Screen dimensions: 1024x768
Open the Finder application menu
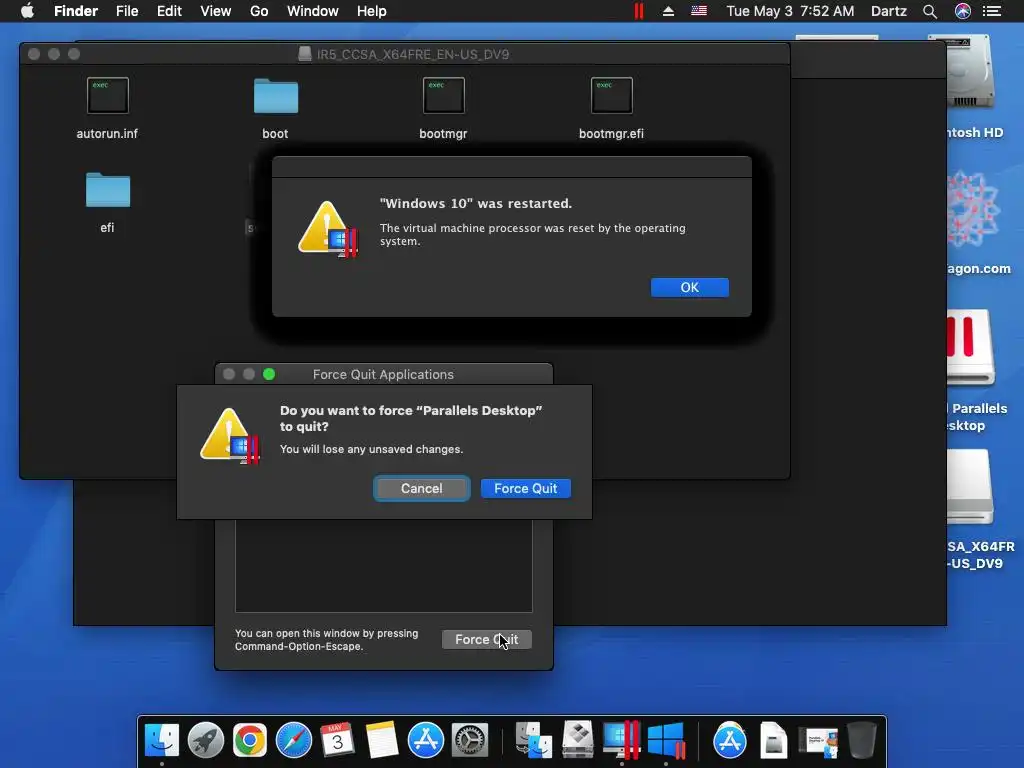(x=76, y=11)
